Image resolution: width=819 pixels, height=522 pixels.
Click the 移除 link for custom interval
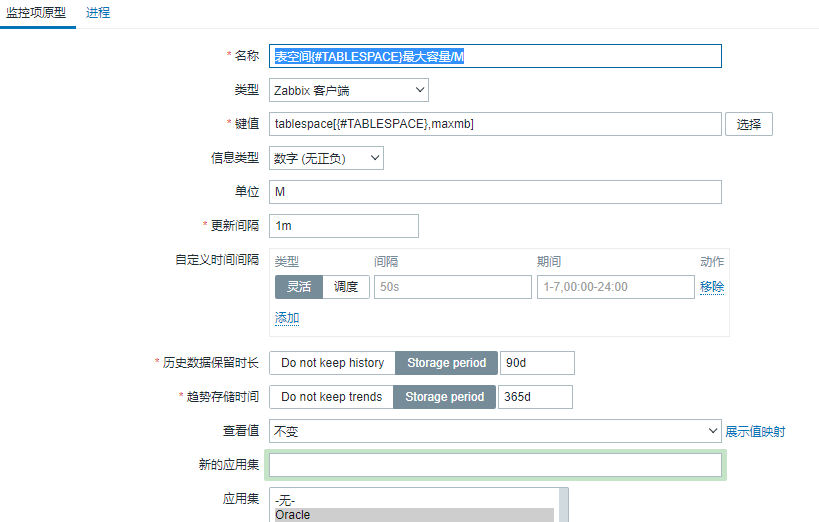point(712,287)
